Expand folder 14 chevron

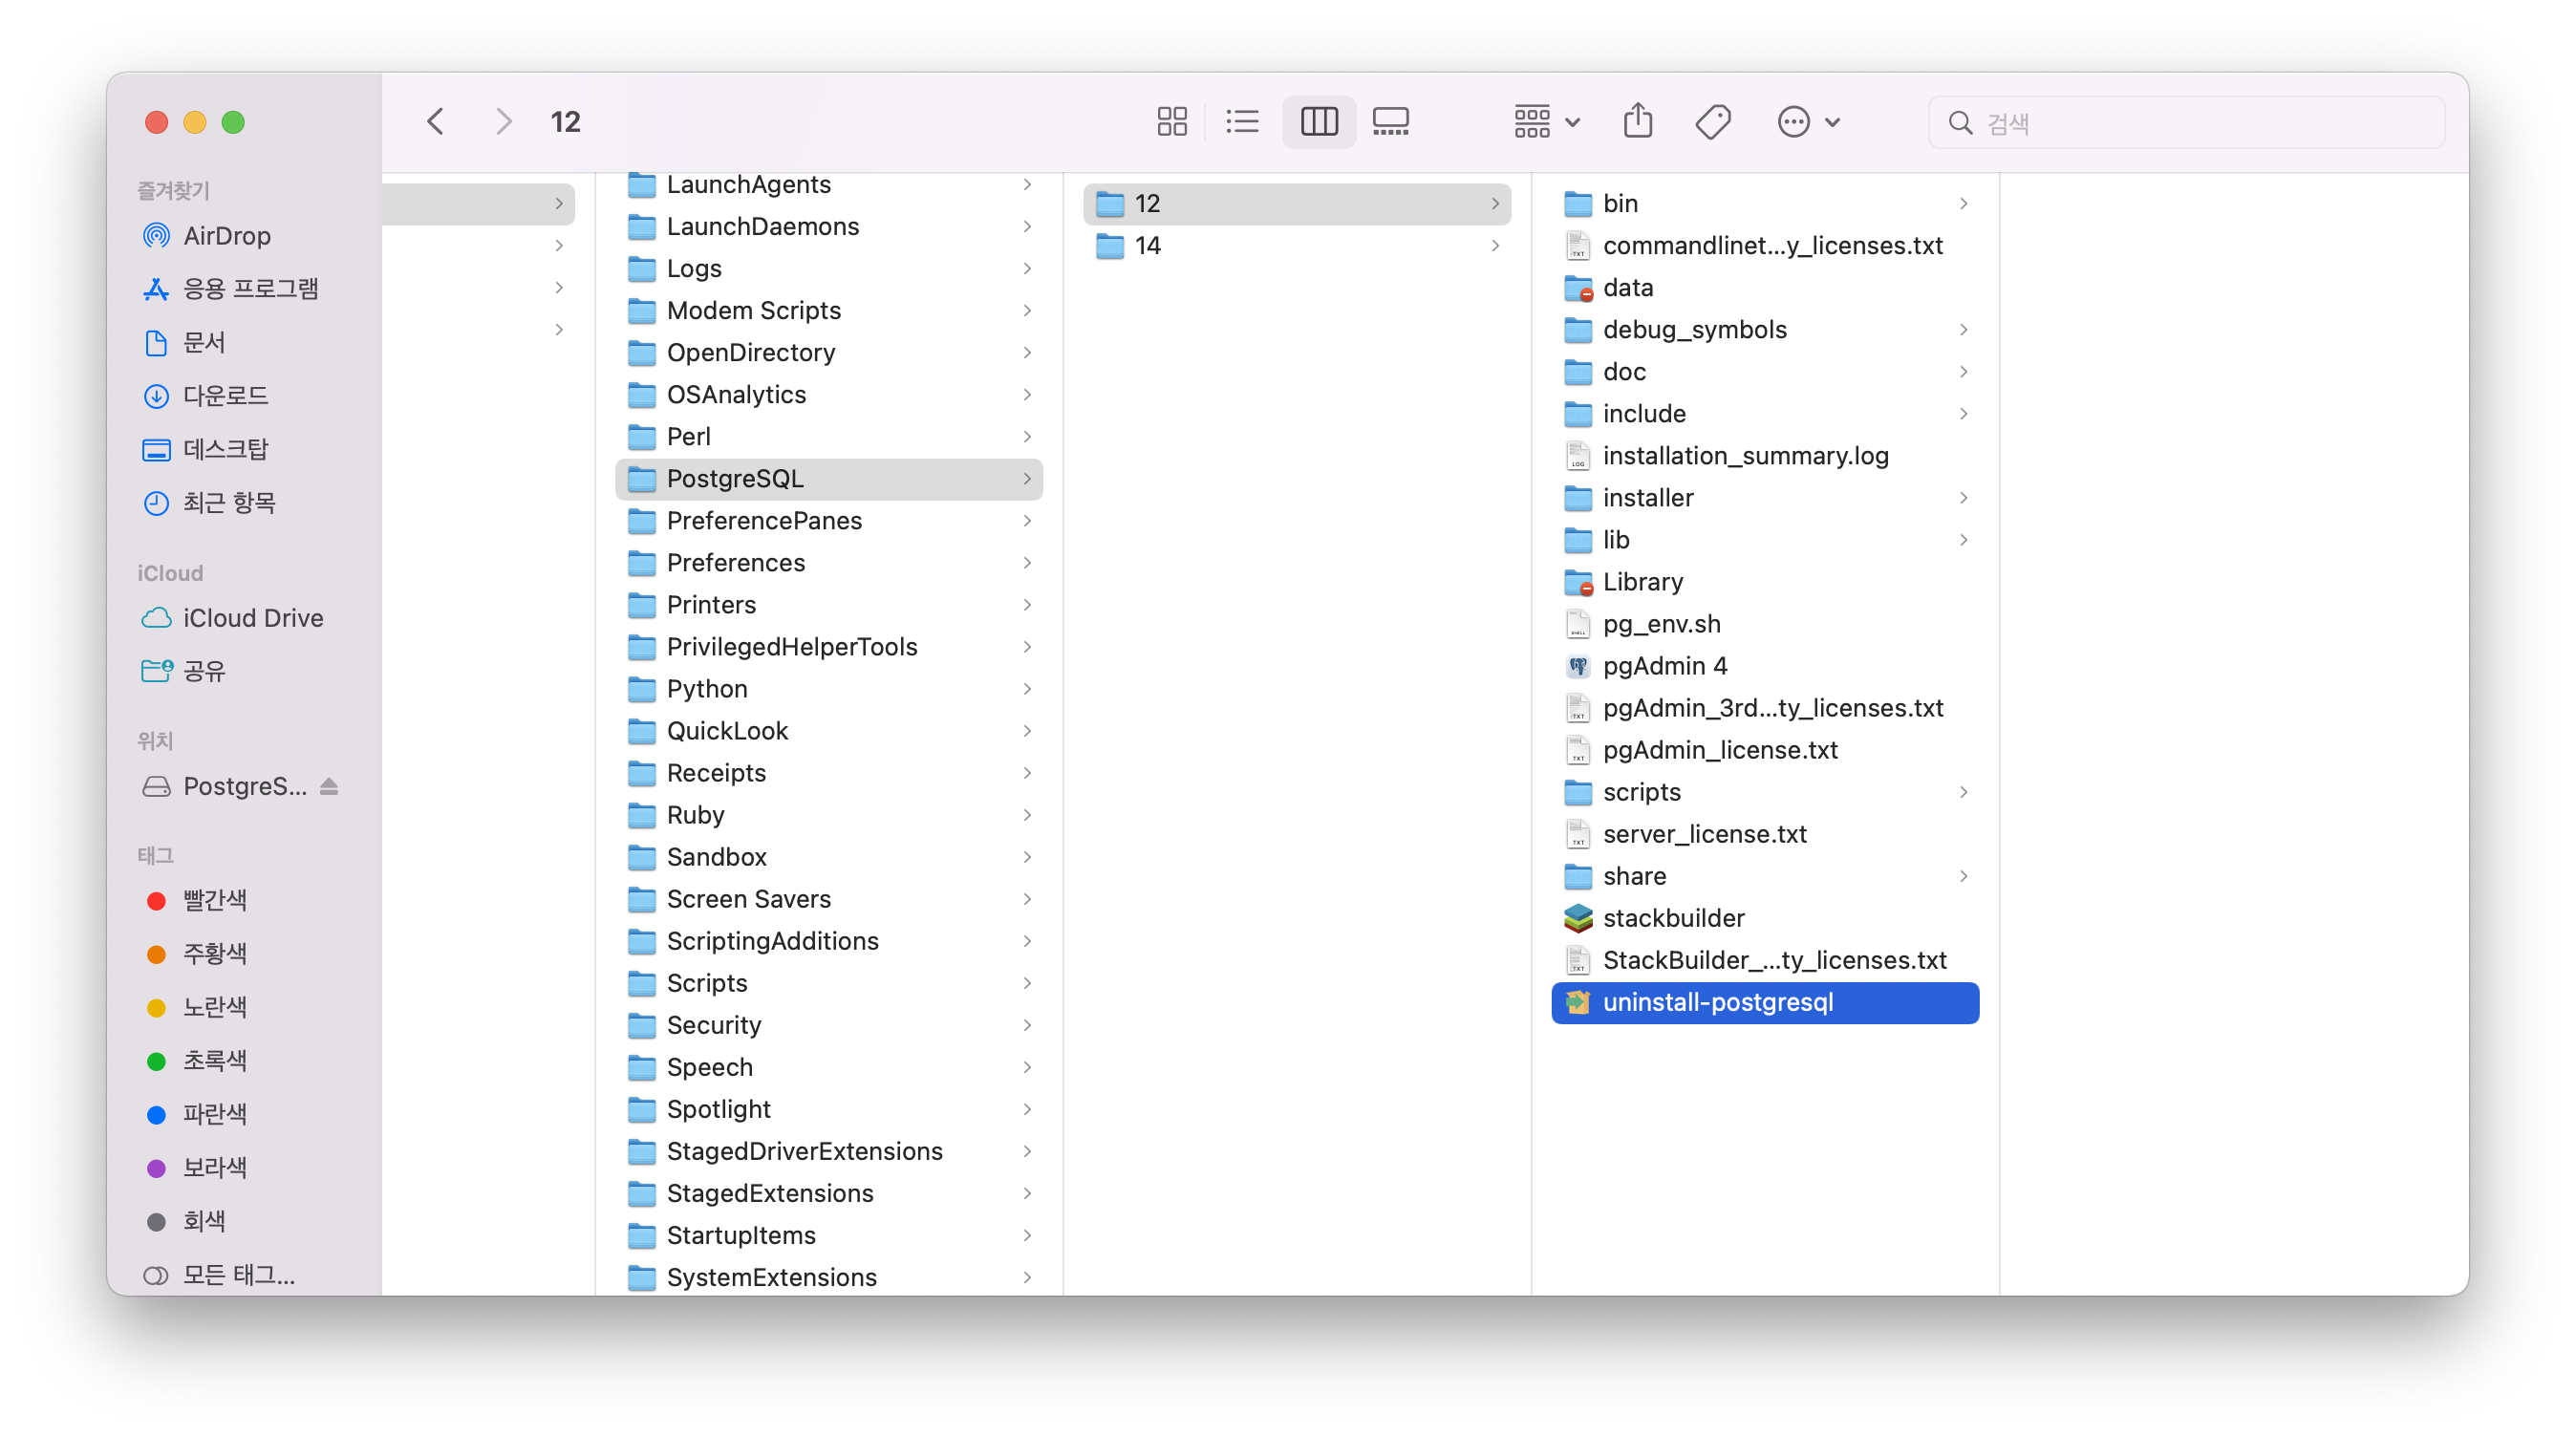pos(1495,246)
